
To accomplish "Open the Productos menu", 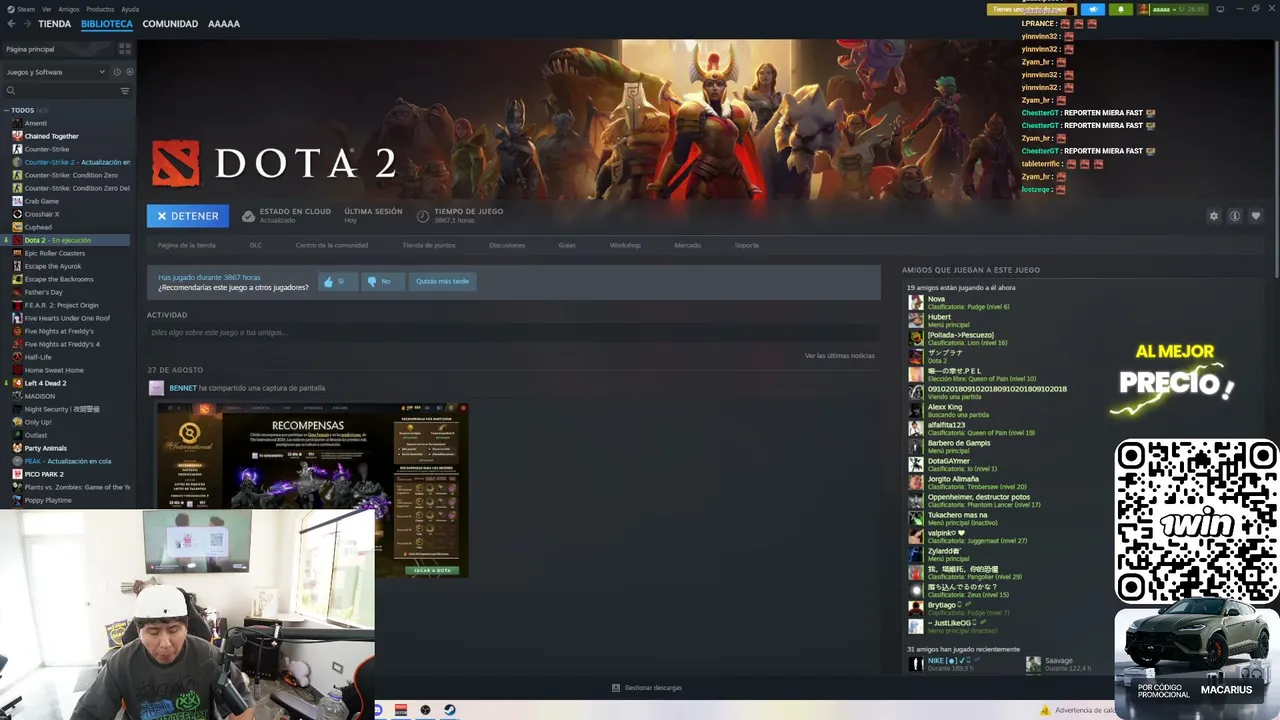I will click(x=100, y=9).
